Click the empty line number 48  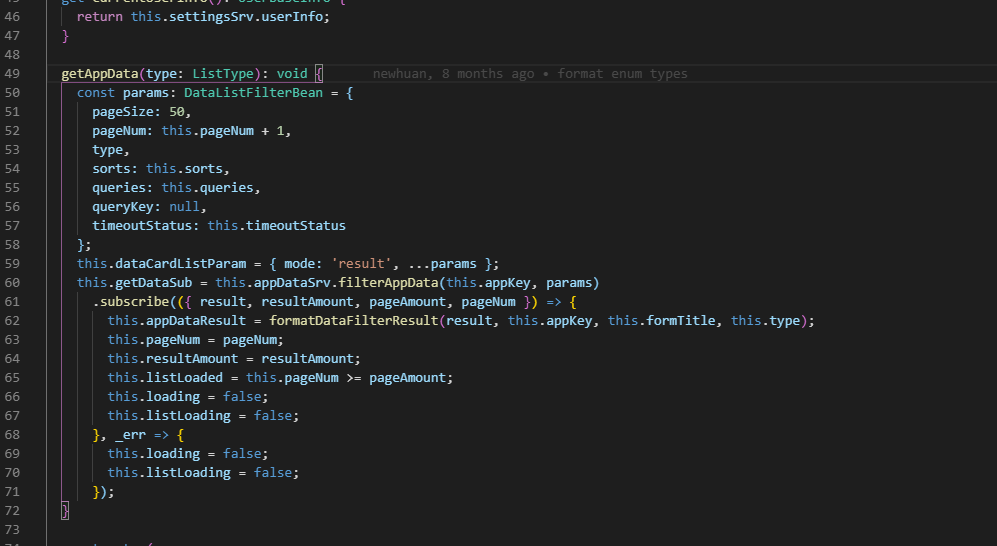(x=12, y=55)
